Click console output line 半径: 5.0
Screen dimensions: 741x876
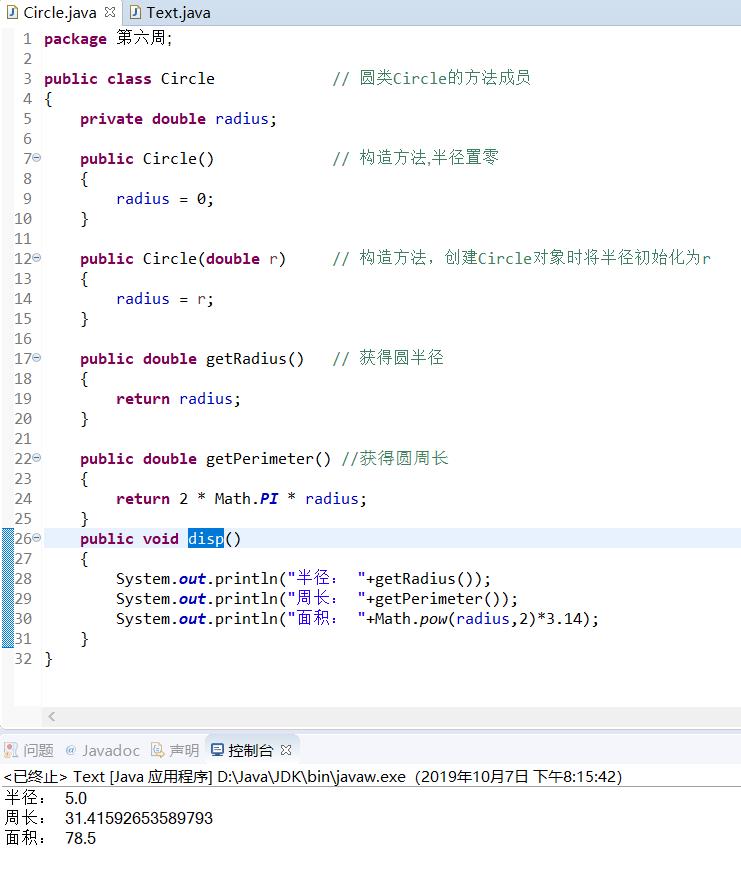[46, 798]
